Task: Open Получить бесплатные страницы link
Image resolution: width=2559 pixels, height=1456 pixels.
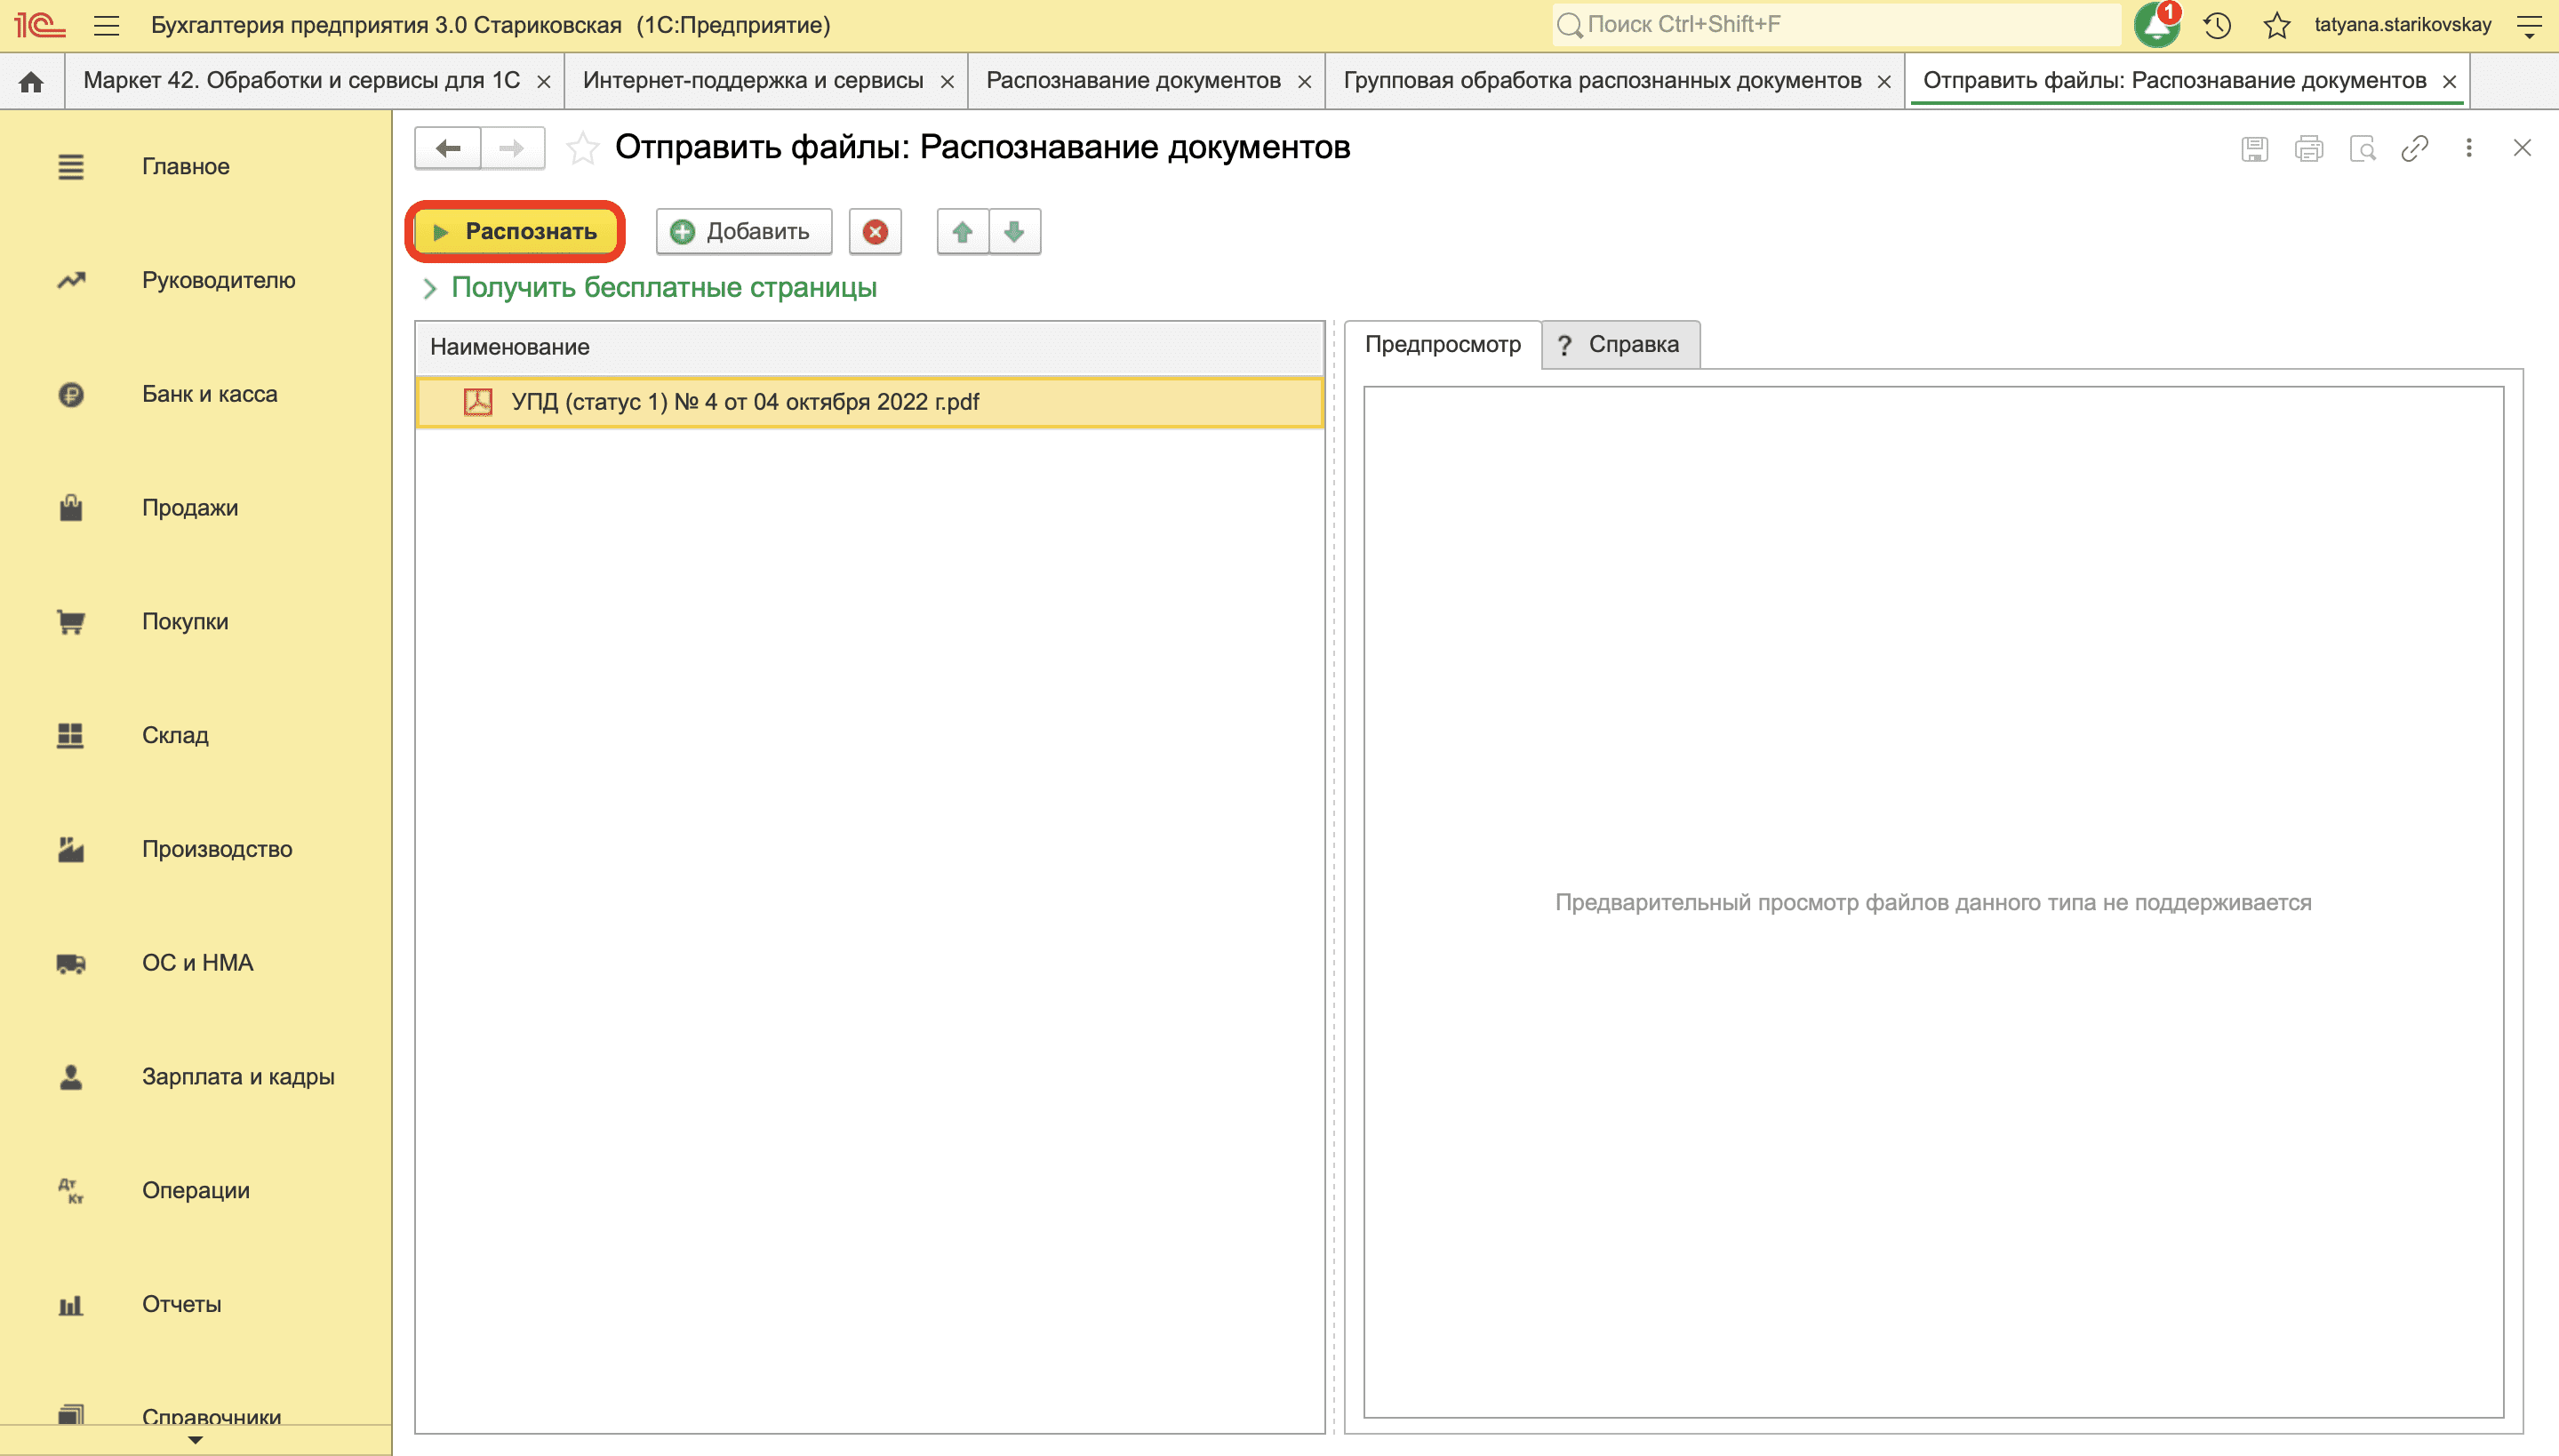Action: pyautogui.click(x=664, y=288)
